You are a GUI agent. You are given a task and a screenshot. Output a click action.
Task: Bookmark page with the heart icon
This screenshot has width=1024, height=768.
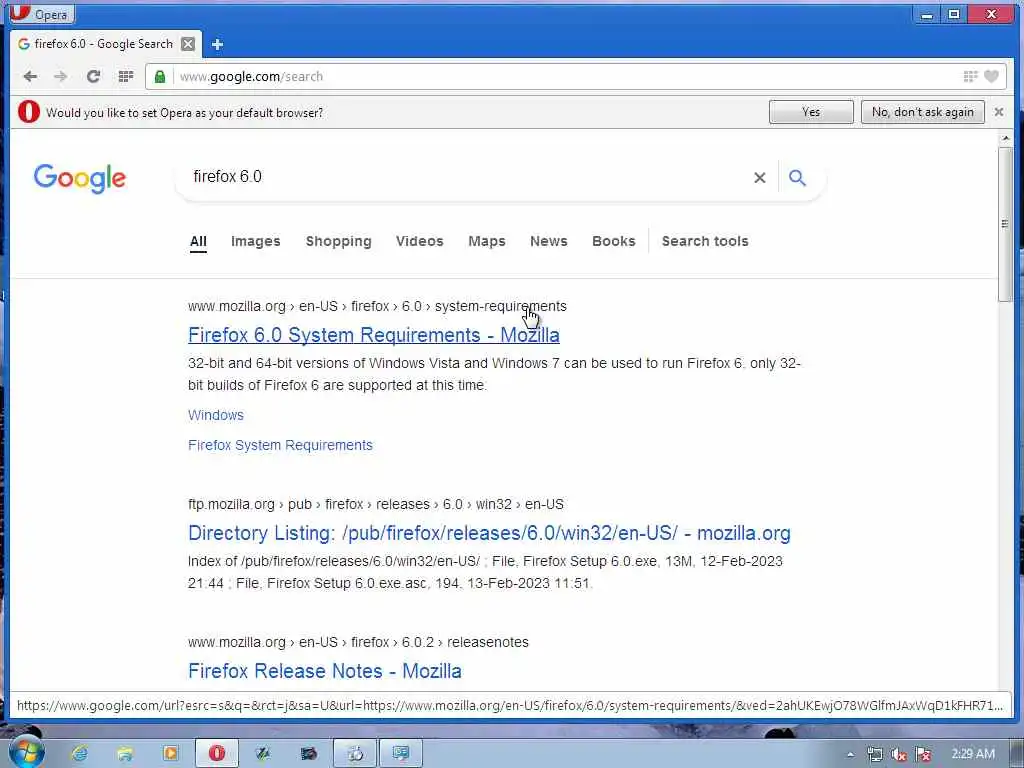(991, 76)
